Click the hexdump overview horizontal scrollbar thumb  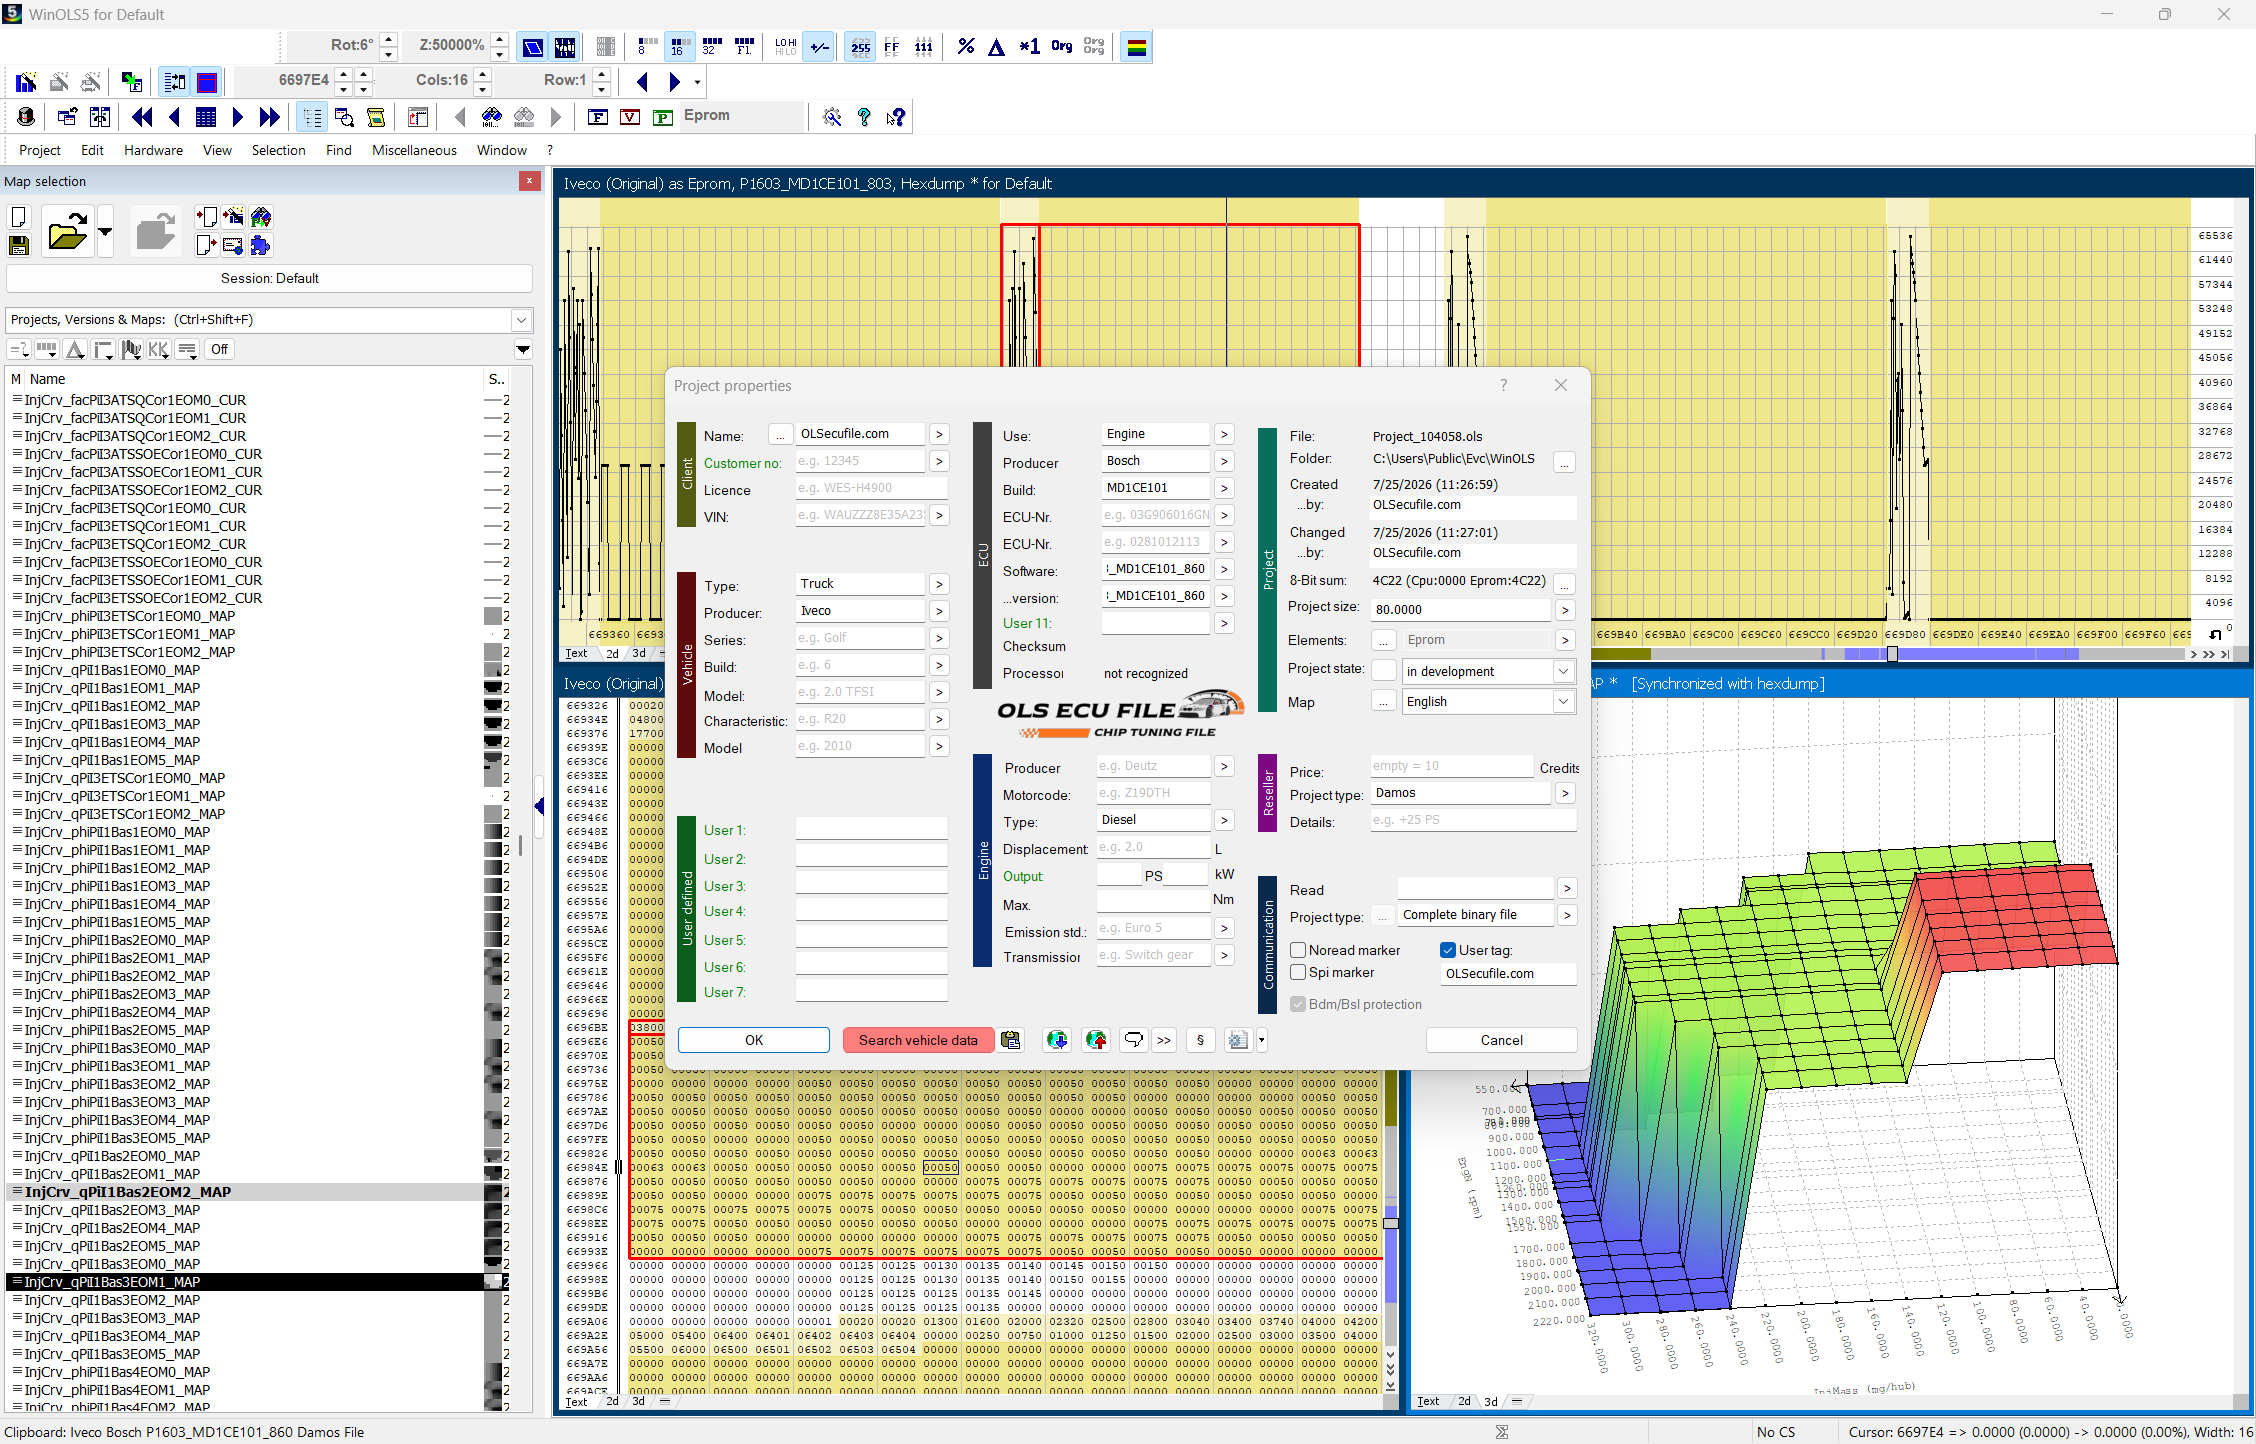1892,654
